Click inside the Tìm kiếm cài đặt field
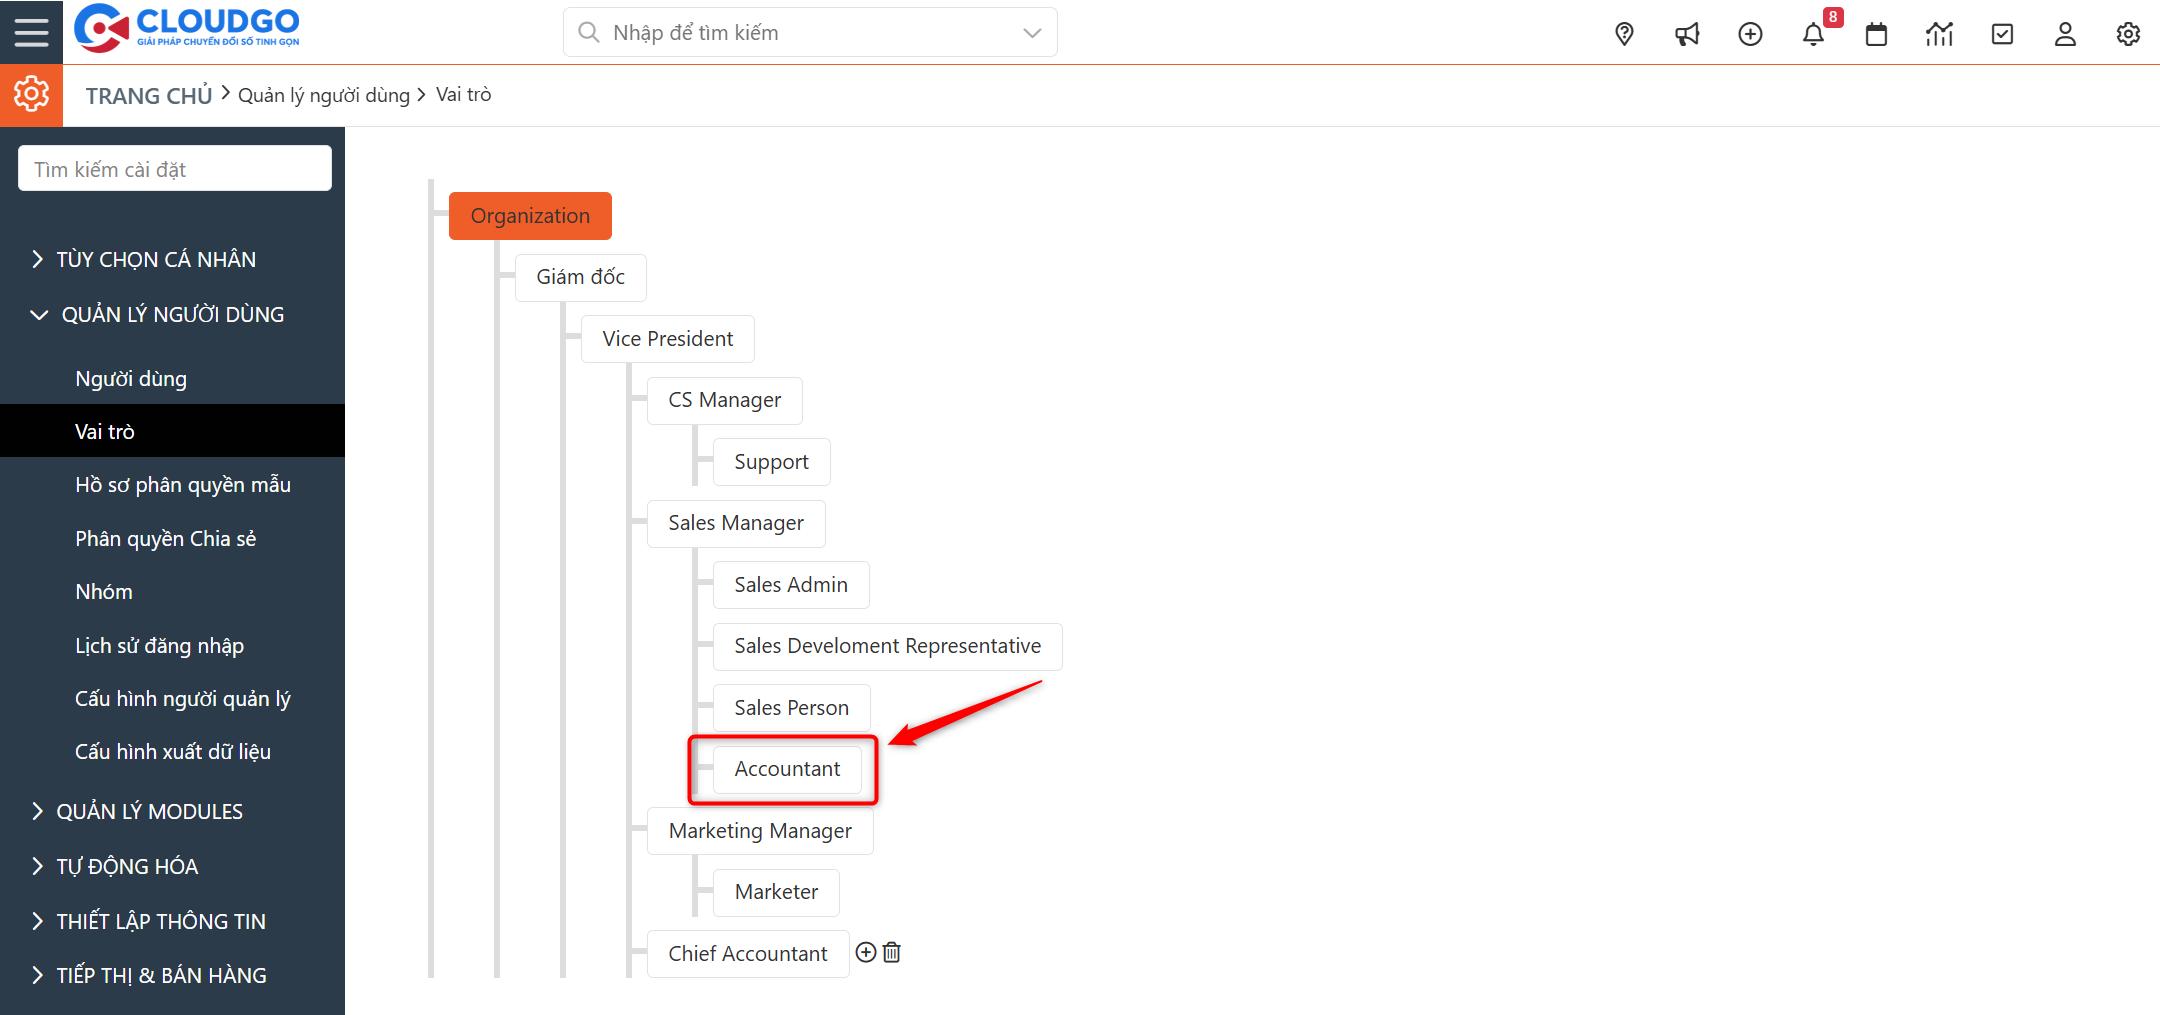Screen dimensions: 2160x1015 click(x=174, y=167)
